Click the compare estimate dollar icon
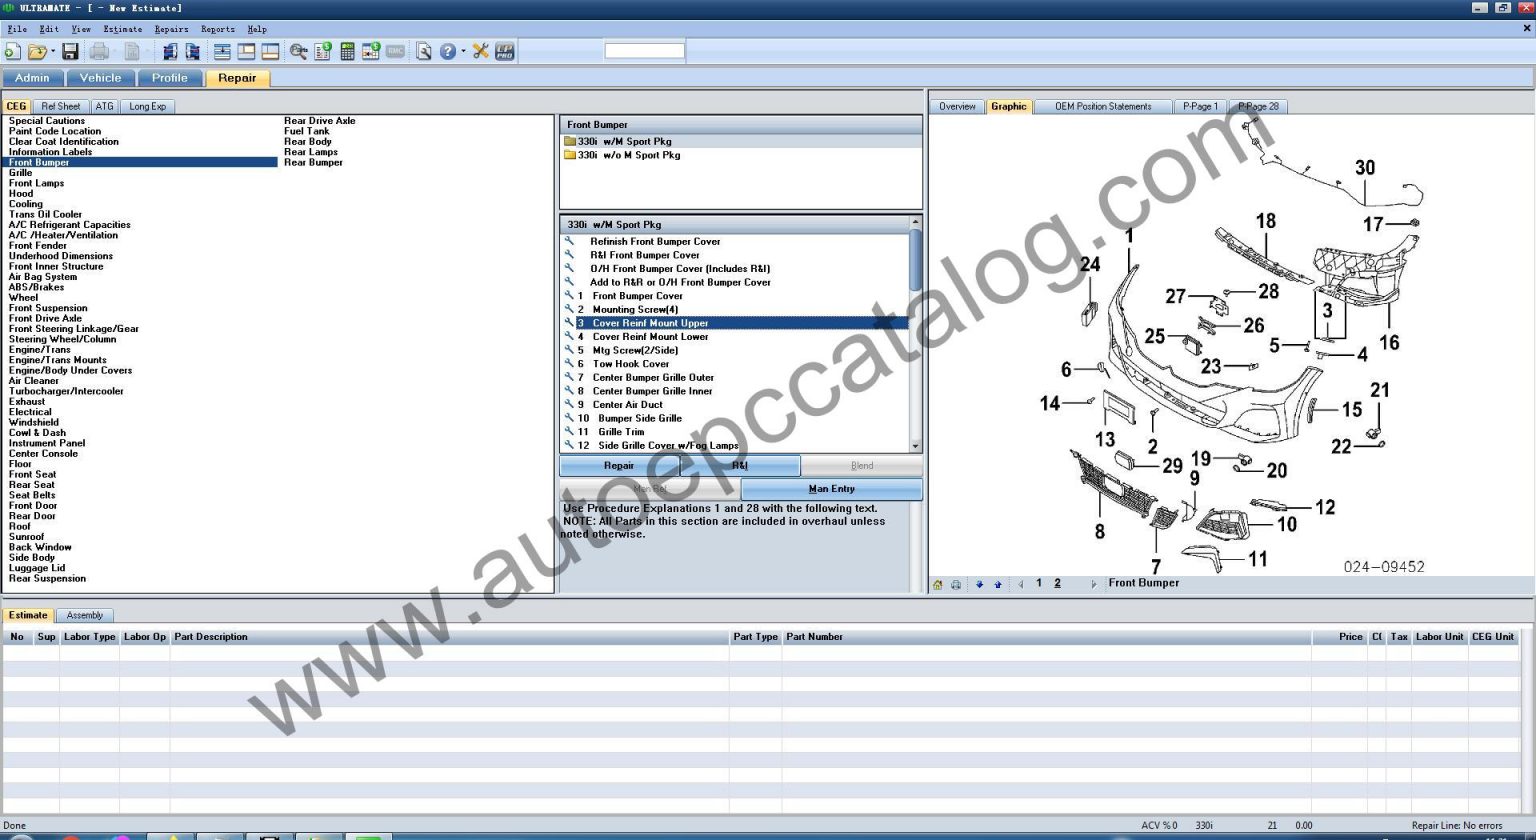The image size is (1536, 840). pyautogui.click(x=371, y=51)
